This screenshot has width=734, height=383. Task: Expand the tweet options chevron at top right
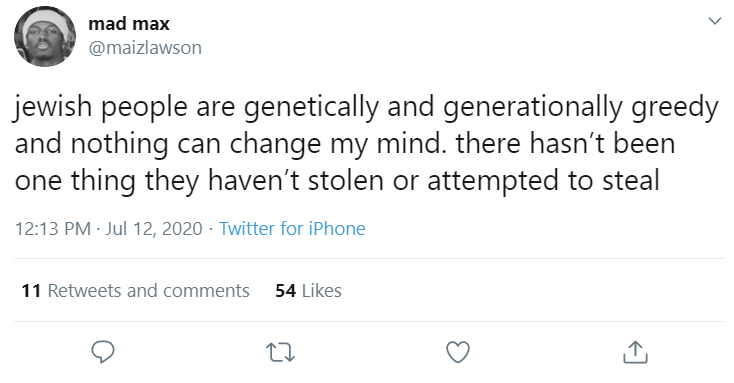click(x=714, y=21)
